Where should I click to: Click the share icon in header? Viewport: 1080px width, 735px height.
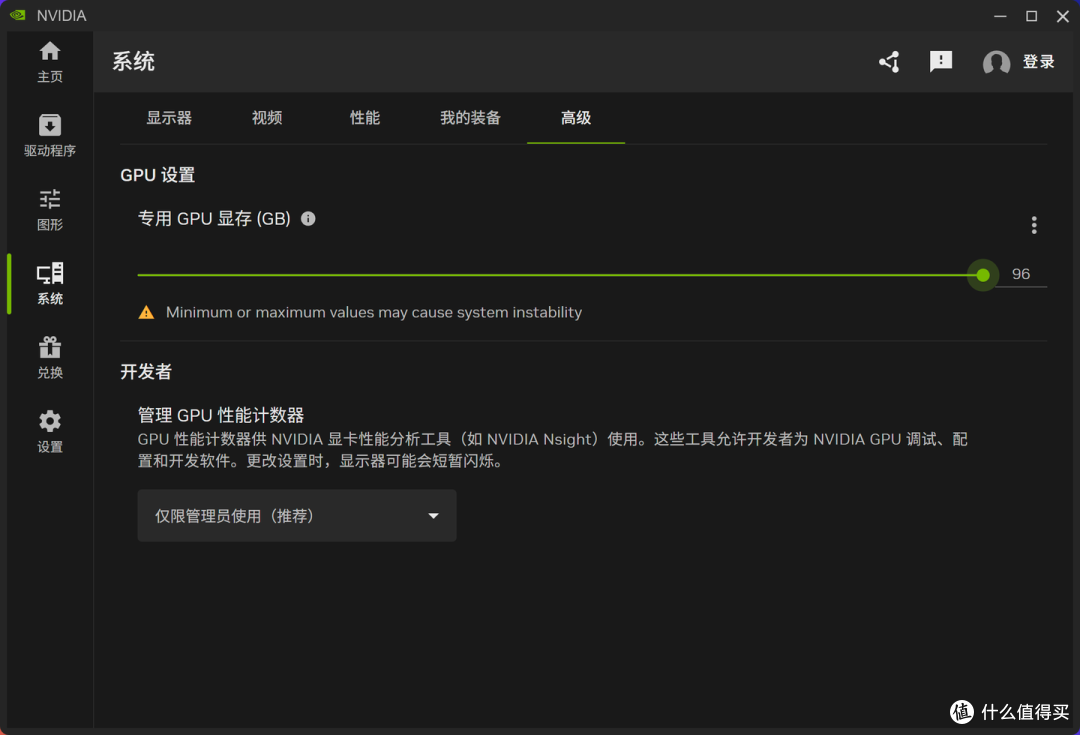(889, 62)
